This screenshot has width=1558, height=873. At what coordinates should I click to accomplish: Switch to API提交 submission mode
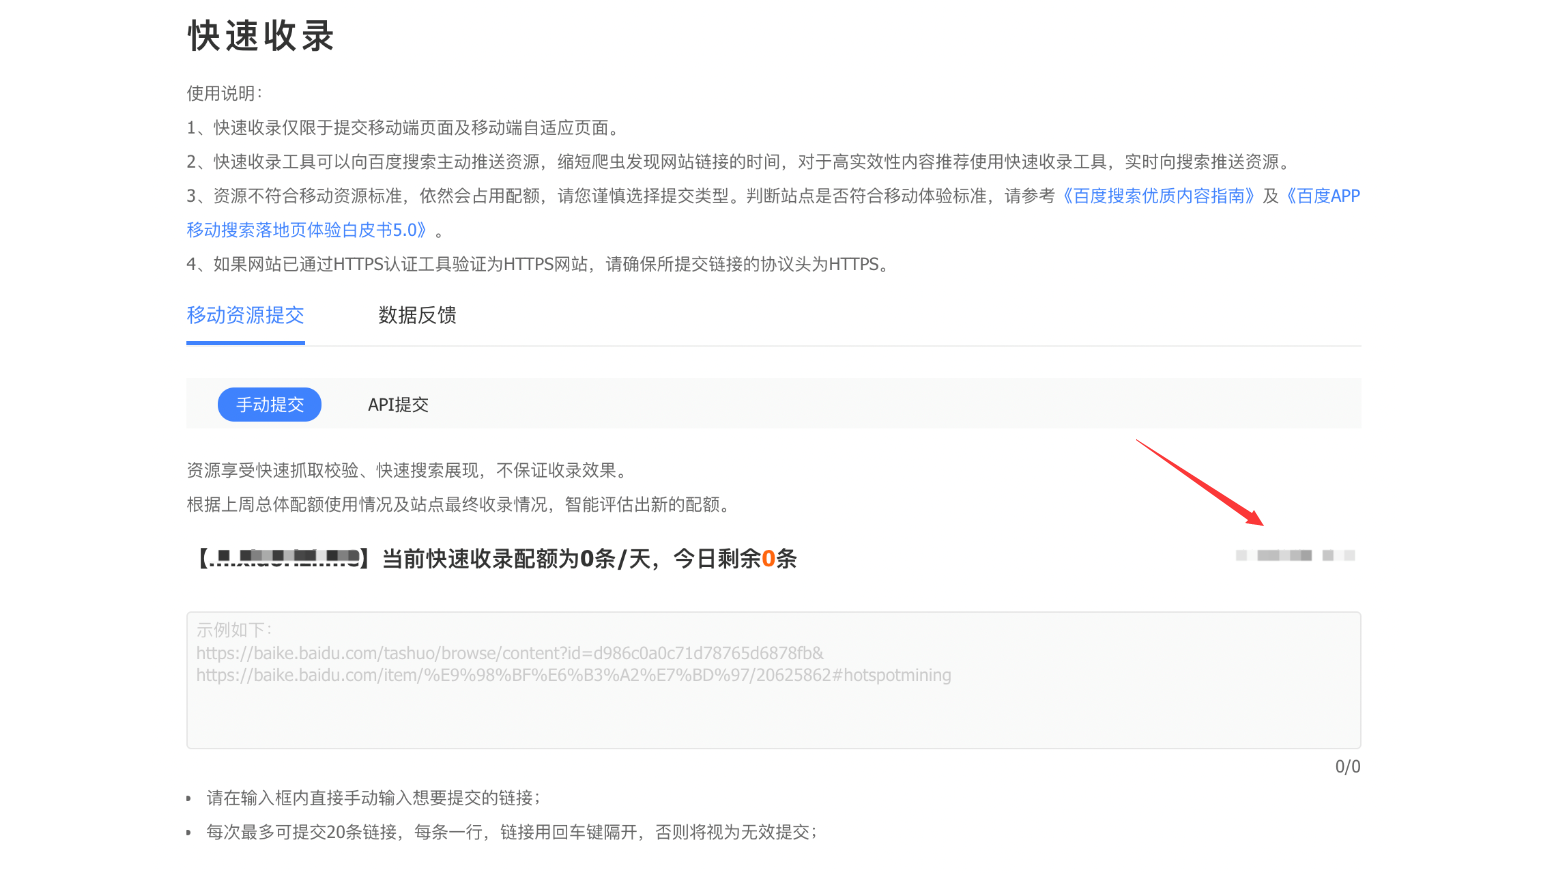pyautogui.click(x=397, y=404)
